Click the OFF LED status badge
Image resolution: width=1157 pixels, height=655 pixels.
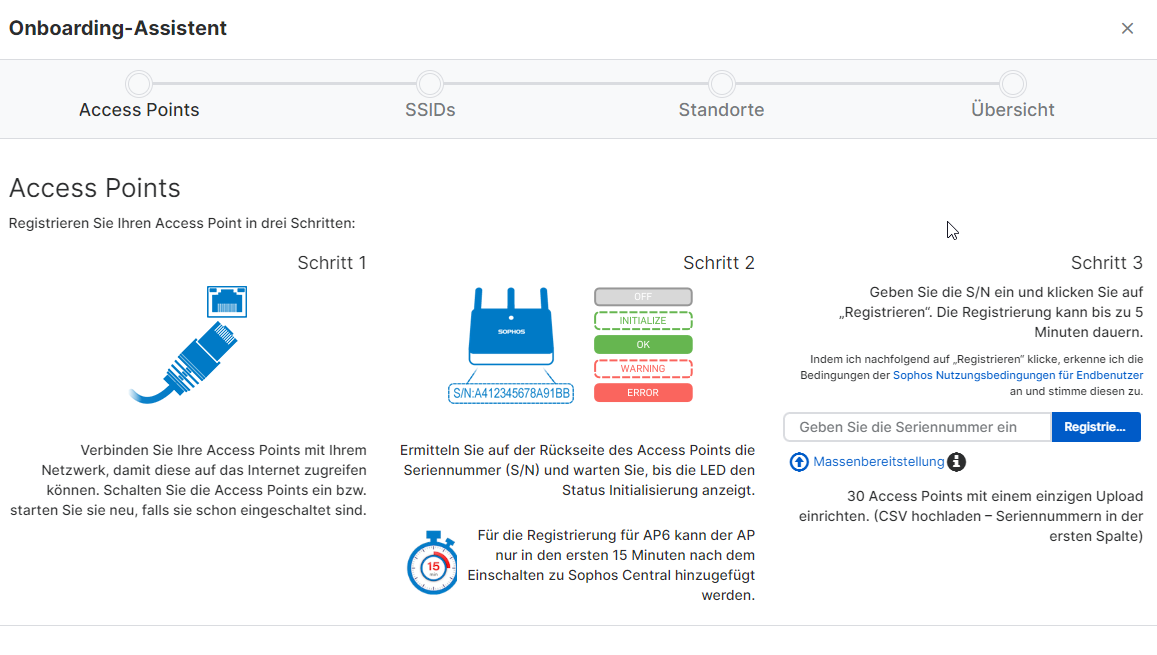pyautogui.click(x=643, y=297)
